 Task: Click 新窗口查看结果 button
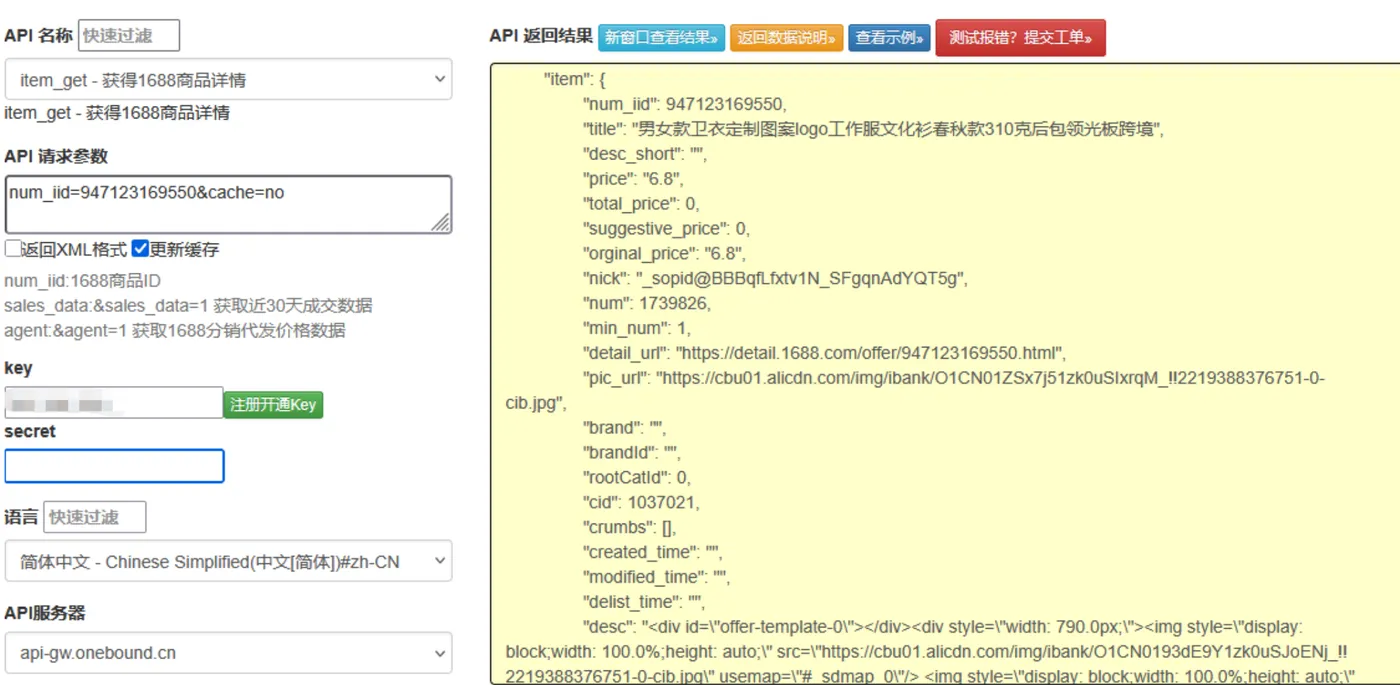point(662,38)
